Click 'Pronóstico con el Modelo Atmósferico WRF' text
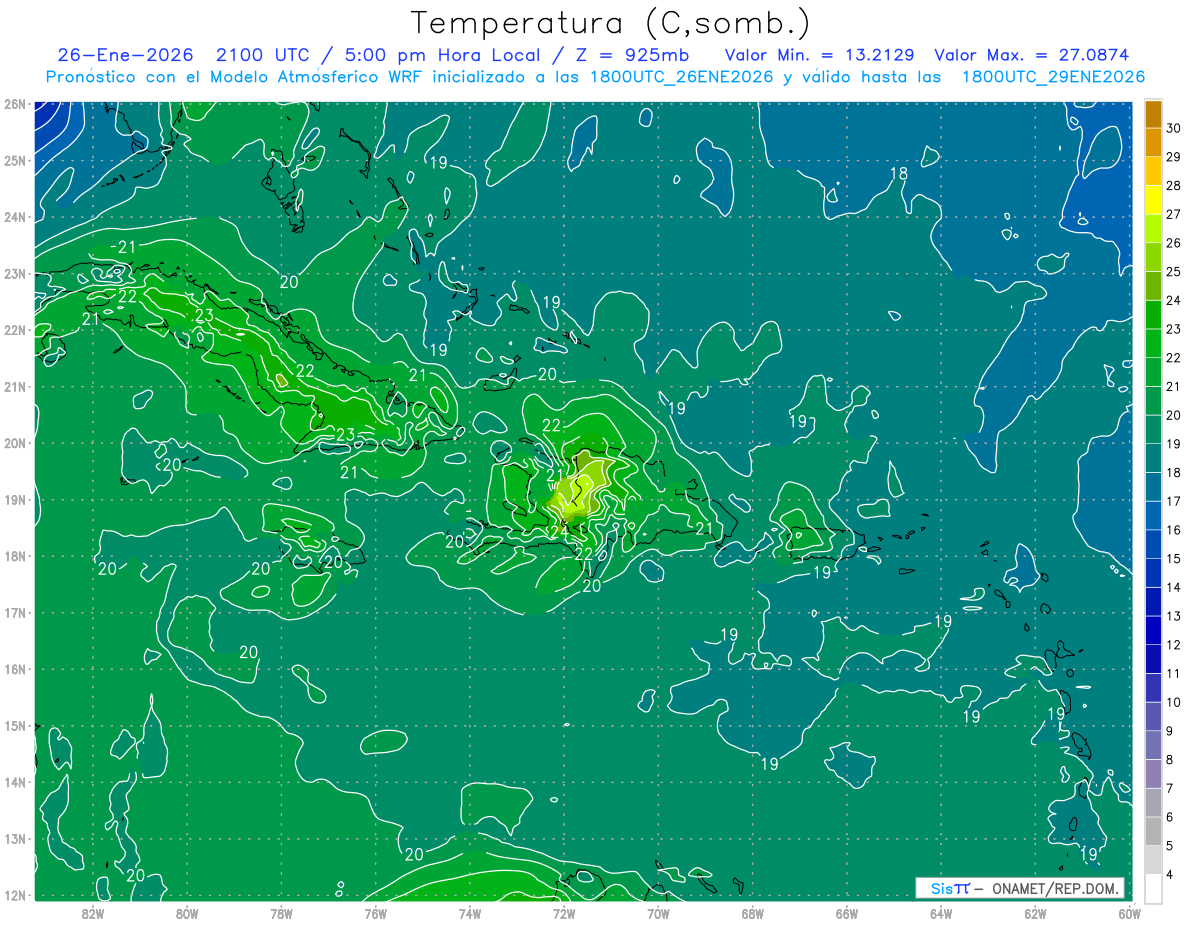This screenshot has width=1200, height=927. pyautogui.click(x=235, y=77)
